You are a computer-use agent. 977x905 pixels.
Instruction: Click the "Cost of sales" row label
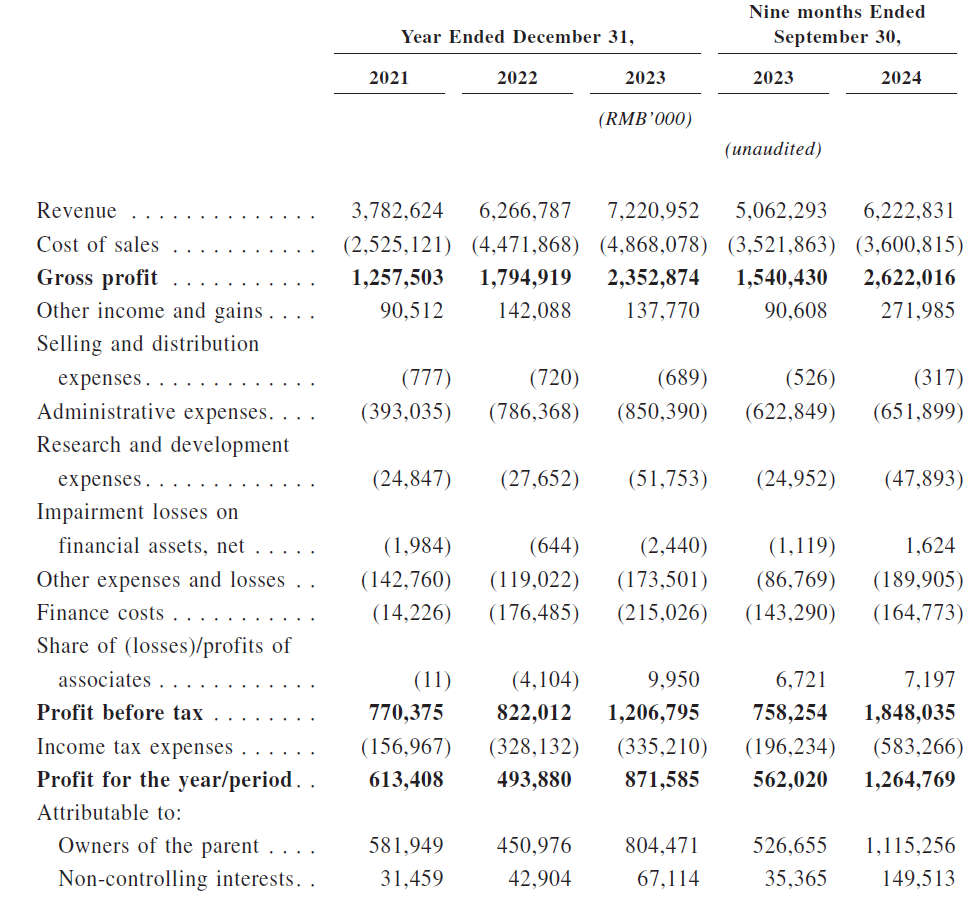coord(98,245)
